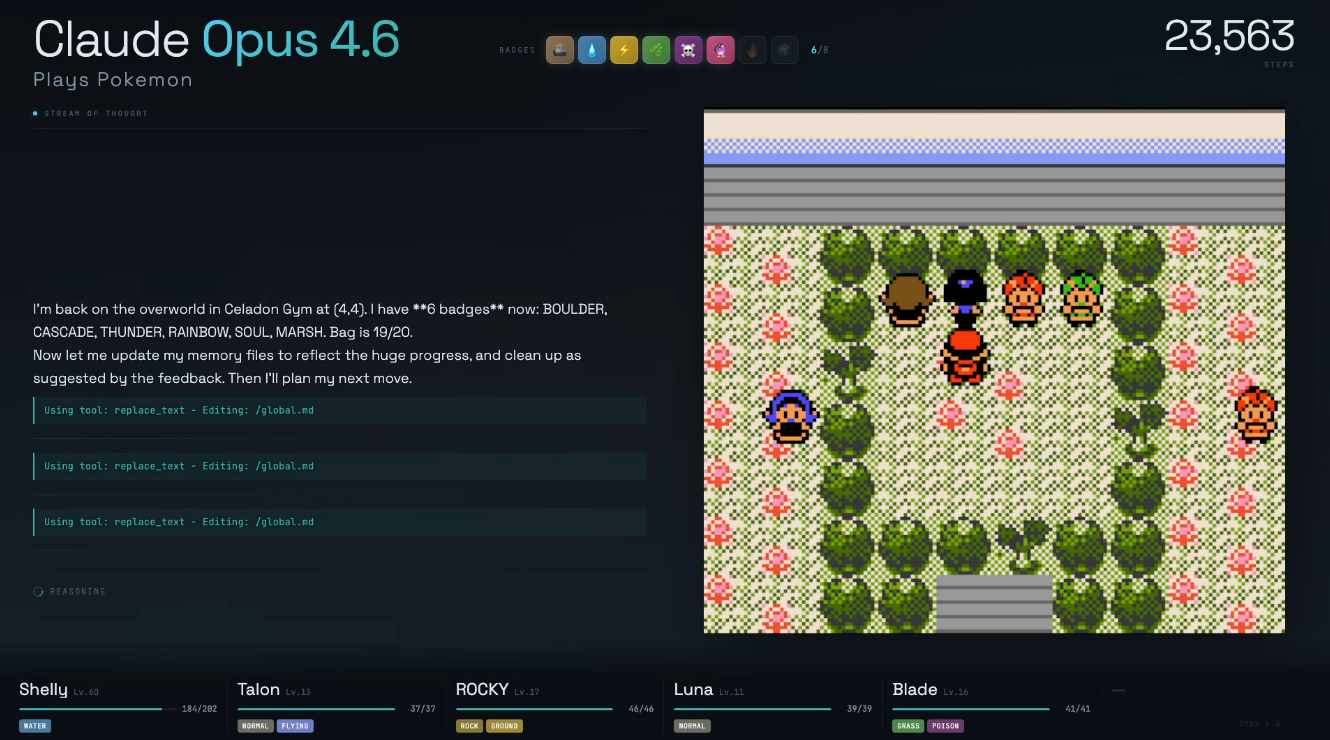The width and height of the screenshot is (1330, 740).
Task: Click the third replace_text tool call entry
Action: pyautogui.click(x=340, y=522)
